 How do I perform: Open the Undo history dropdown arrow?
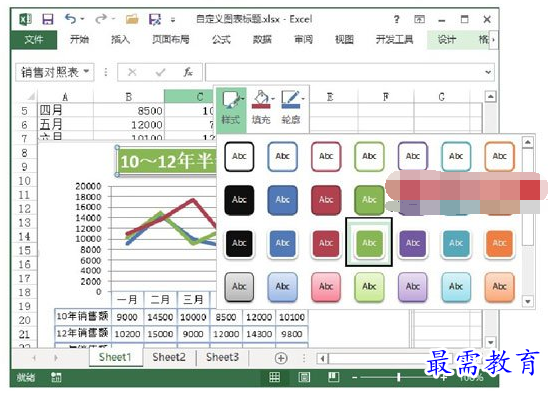(x=82, y=19)
